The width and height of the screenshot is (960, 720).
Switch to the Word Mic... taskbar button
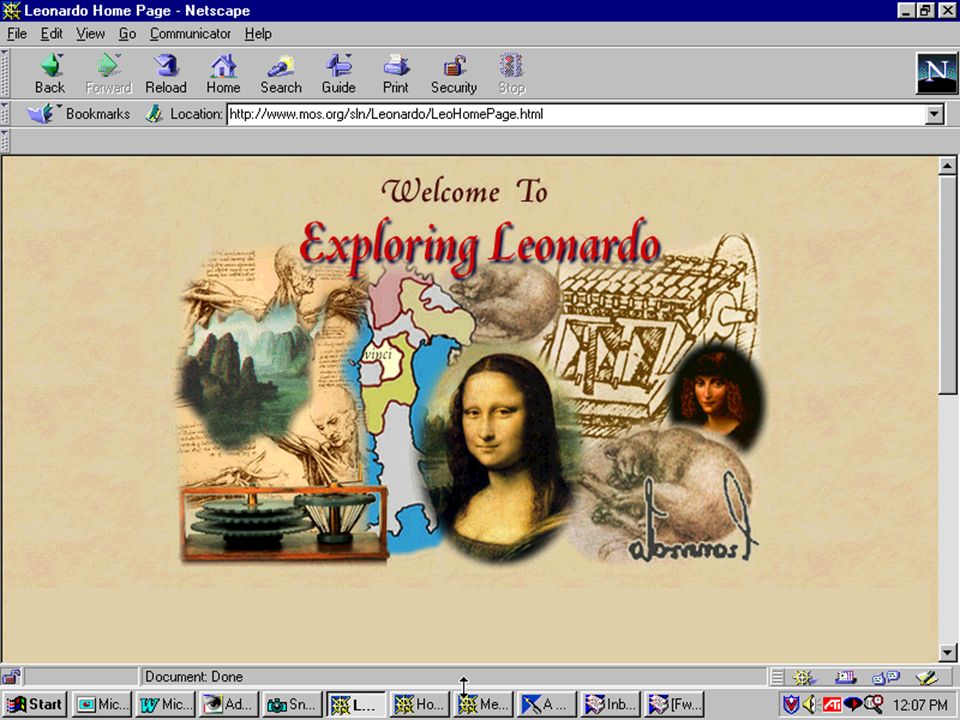tap(165, 705)
